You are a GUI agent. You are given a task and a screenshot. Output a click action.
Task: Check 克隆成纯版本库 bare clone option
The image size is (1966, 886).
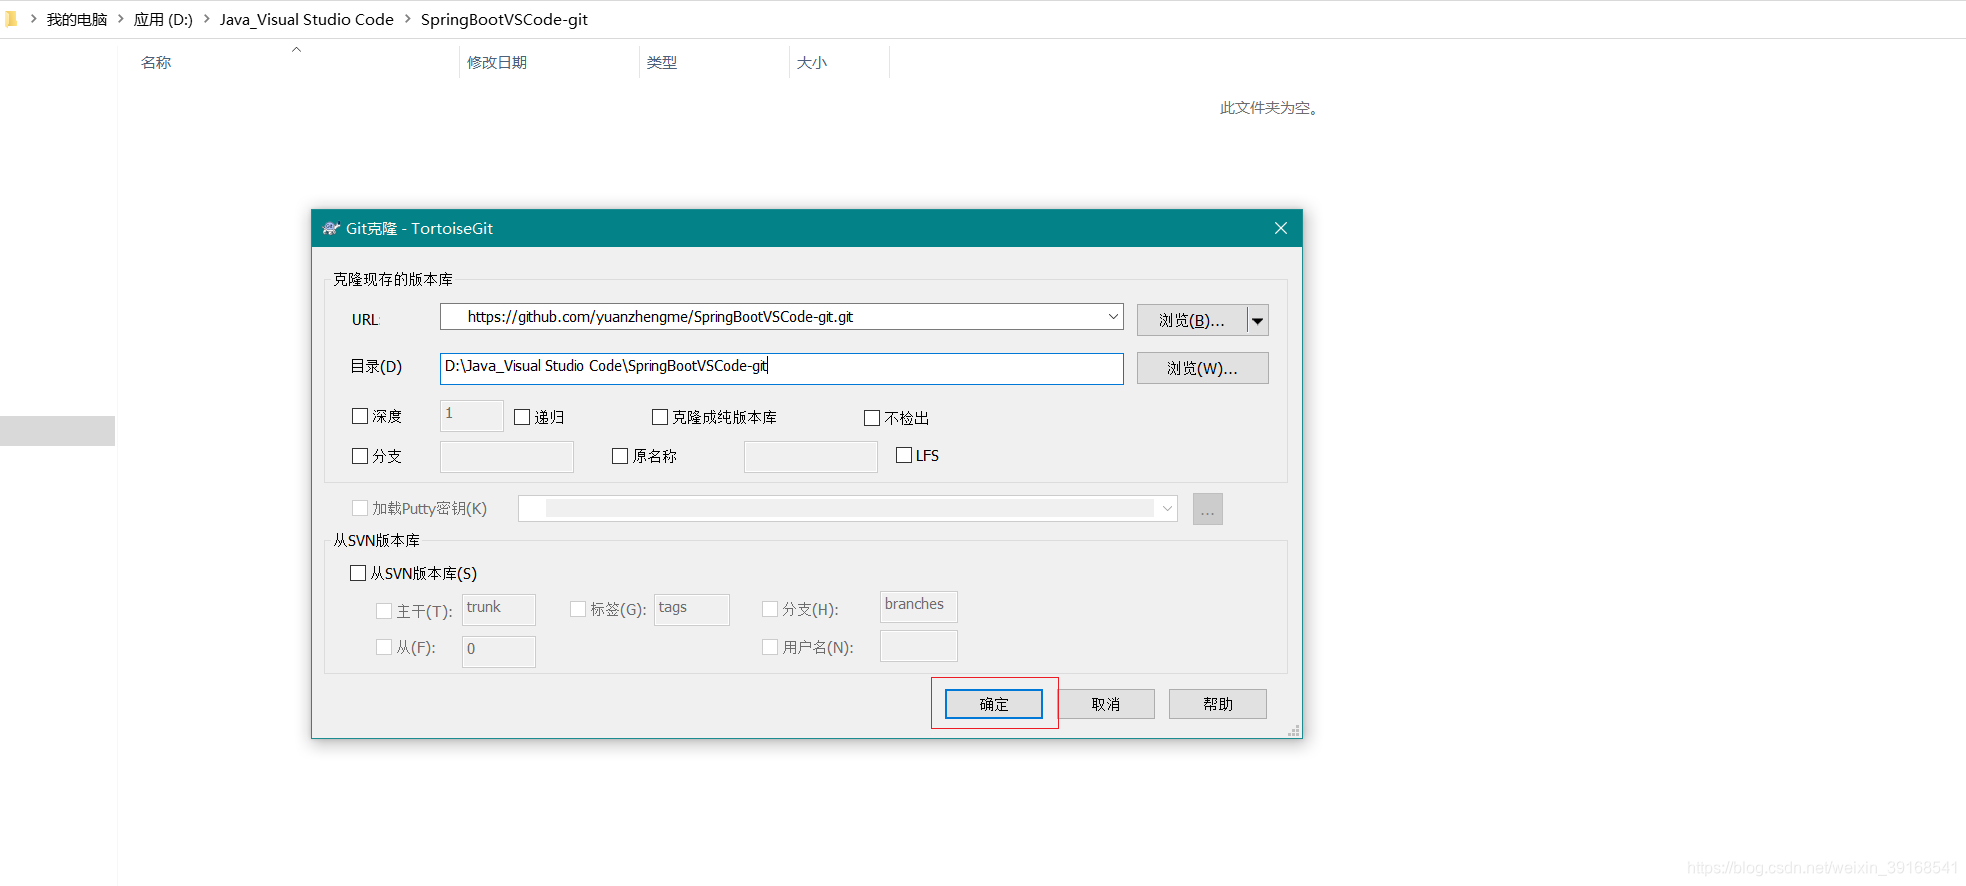660,417
